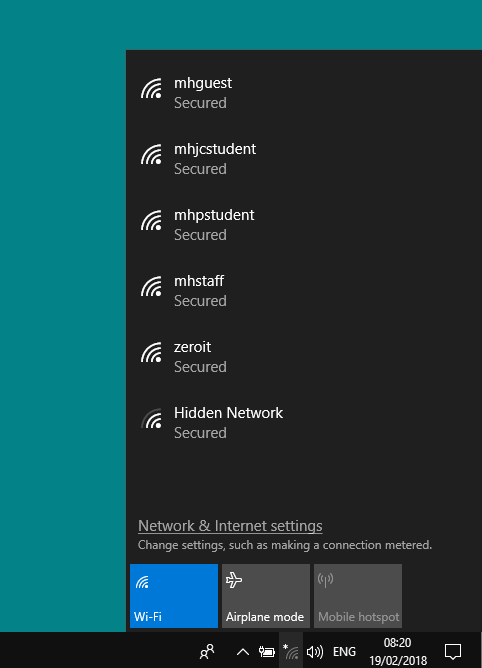Switch input language via ENG indicator
Screen dimensions: 482x668
344,651
